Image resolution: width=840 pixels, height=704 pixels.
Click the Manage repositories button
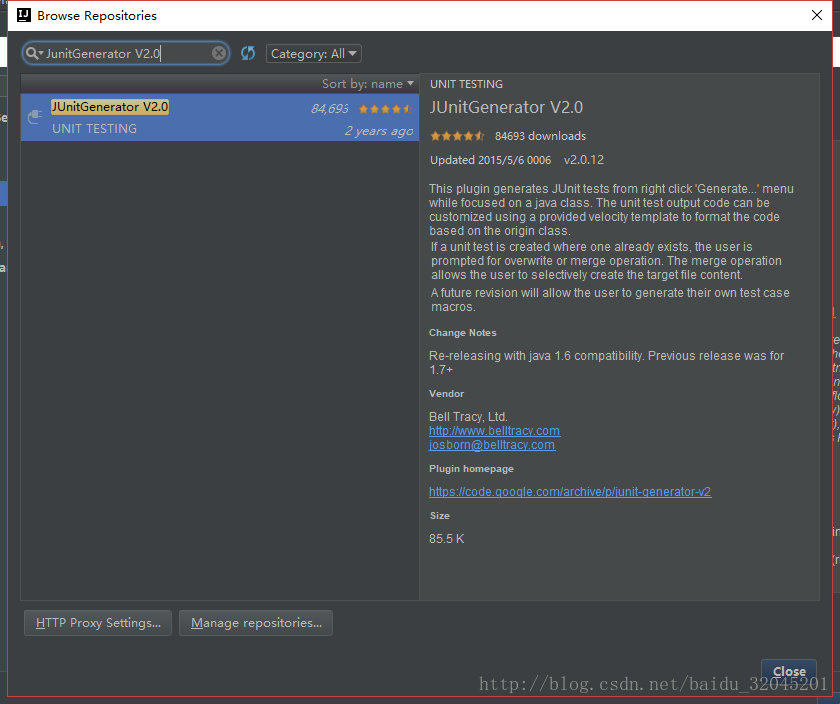tap(256, 623)
